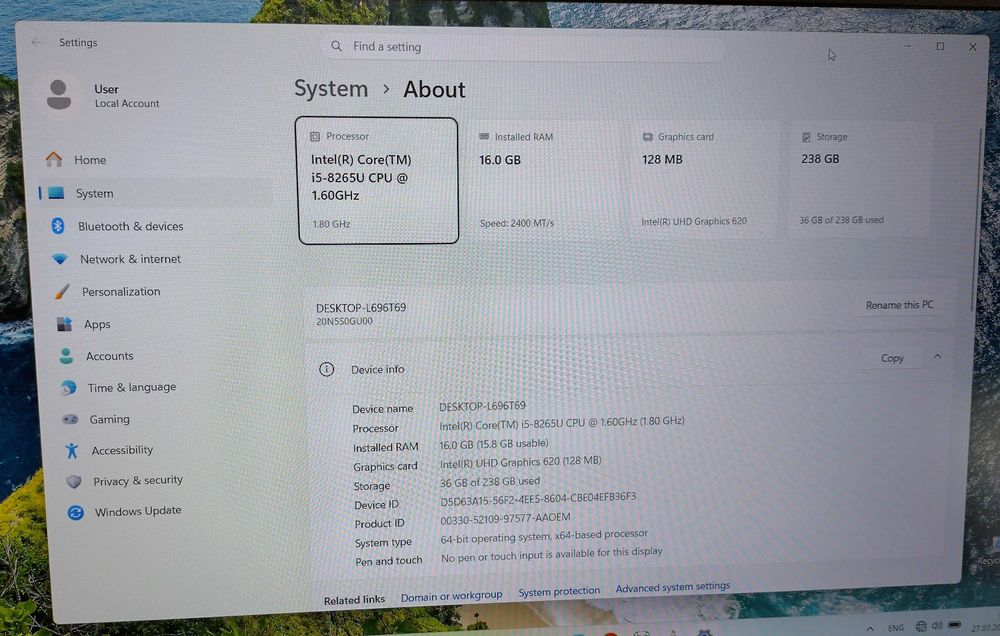Select the Processor info card

click(378, 181)
